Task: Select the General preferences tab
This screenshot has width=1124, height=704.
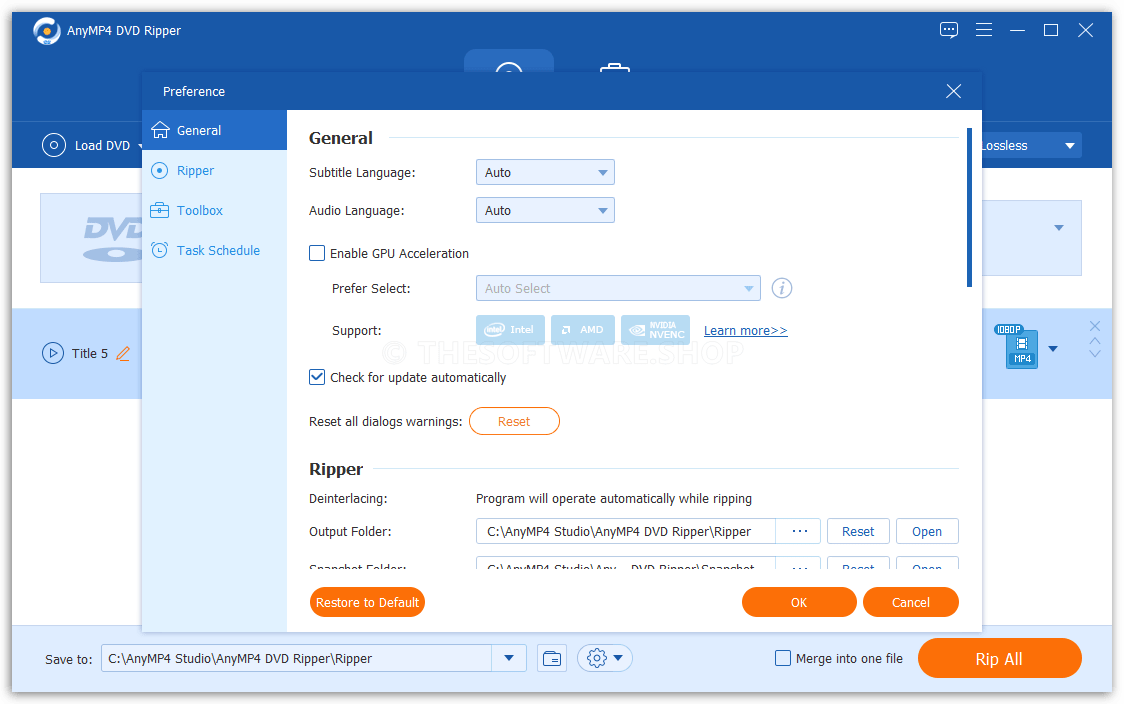Action: coord(214,130)
